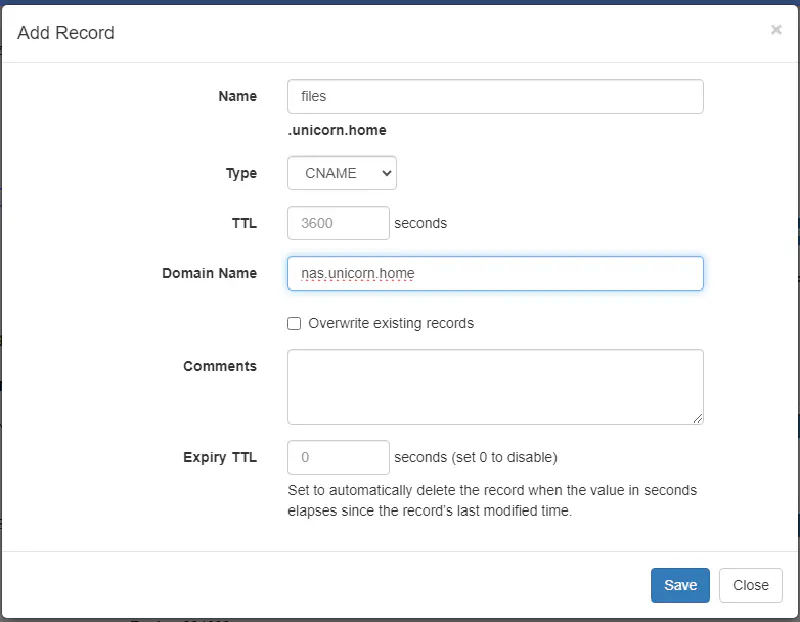Click the Name field containing files
The width and height of the screenshot is (800, 622).
pos(495,96)
